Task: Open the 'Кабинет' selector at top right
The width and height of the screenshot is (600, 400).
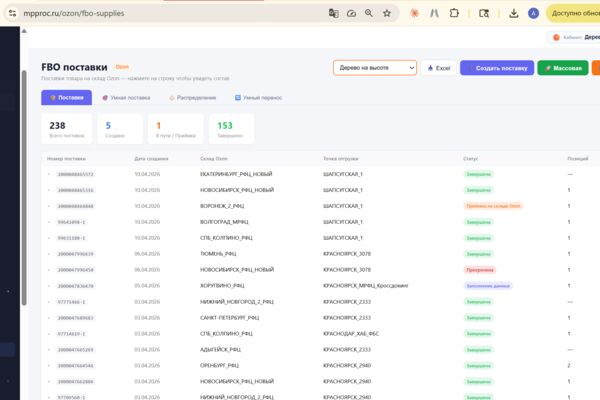Action: tap(574, 37)
